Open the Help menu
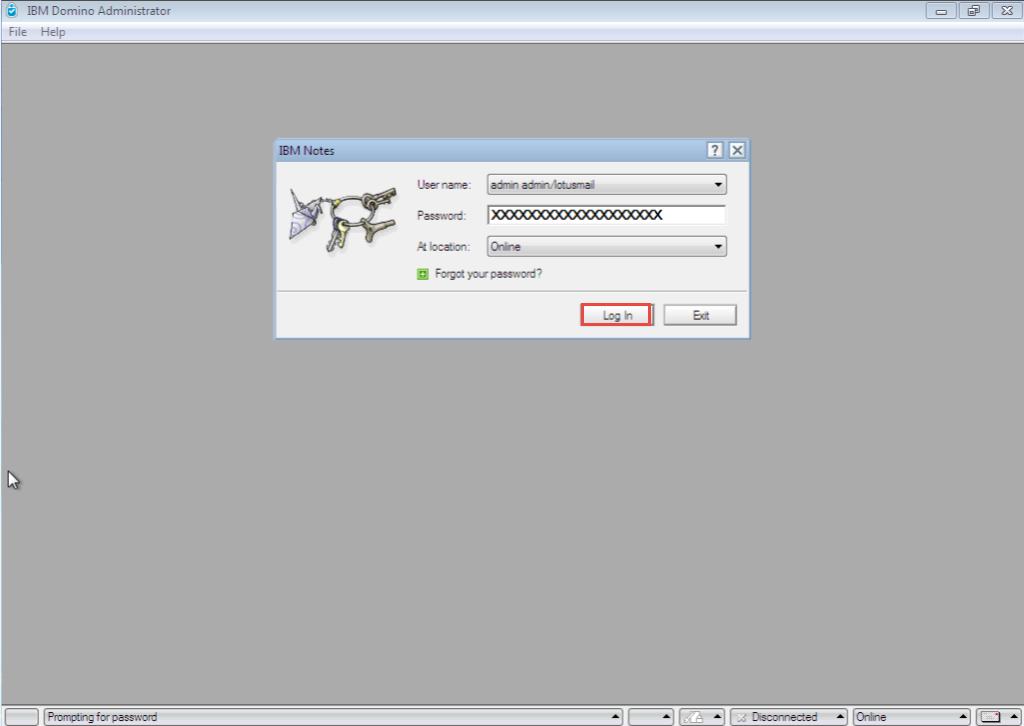The image size is (1024, 726). [53, 32]
